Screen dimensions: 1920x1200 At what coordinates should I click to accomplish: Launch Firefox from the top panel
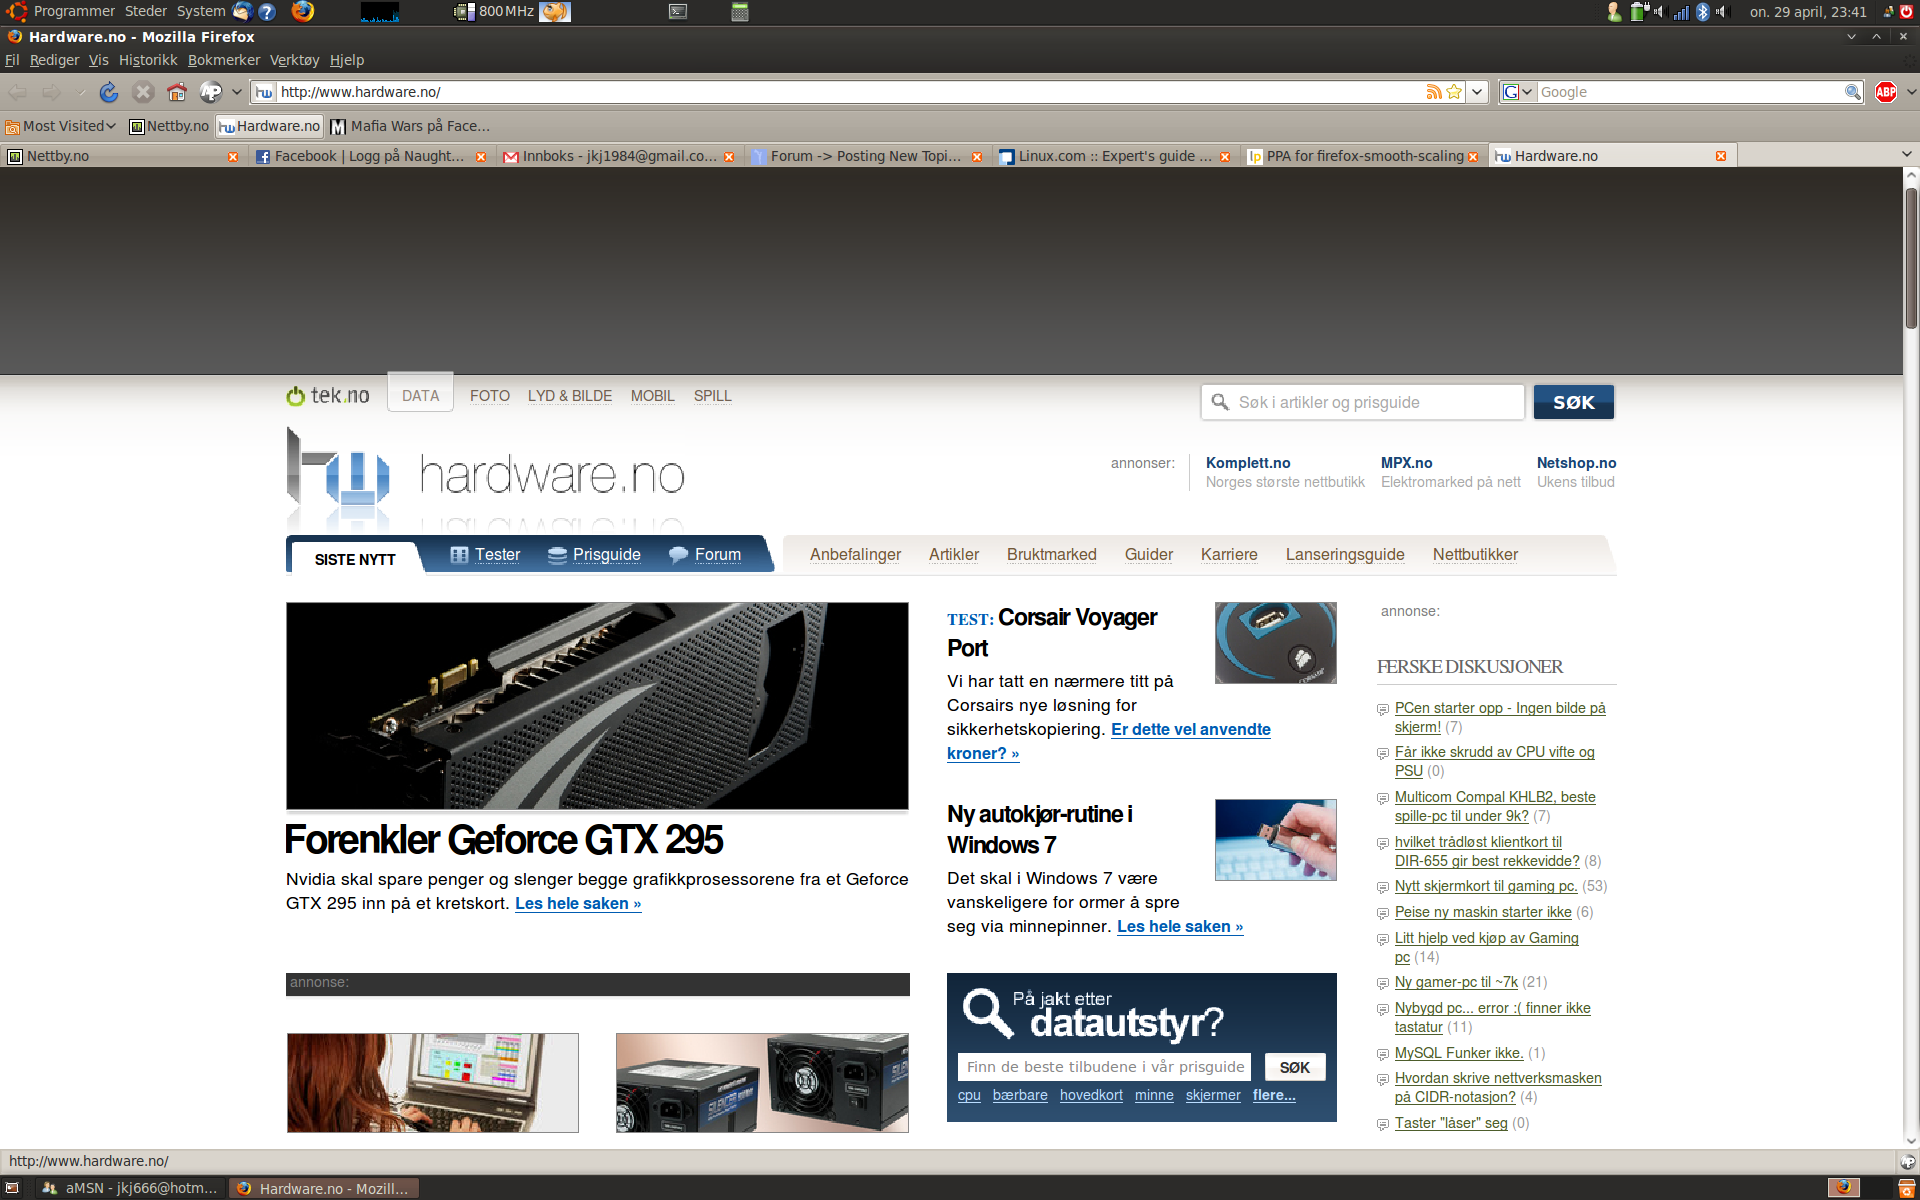(x=302, y=11)
